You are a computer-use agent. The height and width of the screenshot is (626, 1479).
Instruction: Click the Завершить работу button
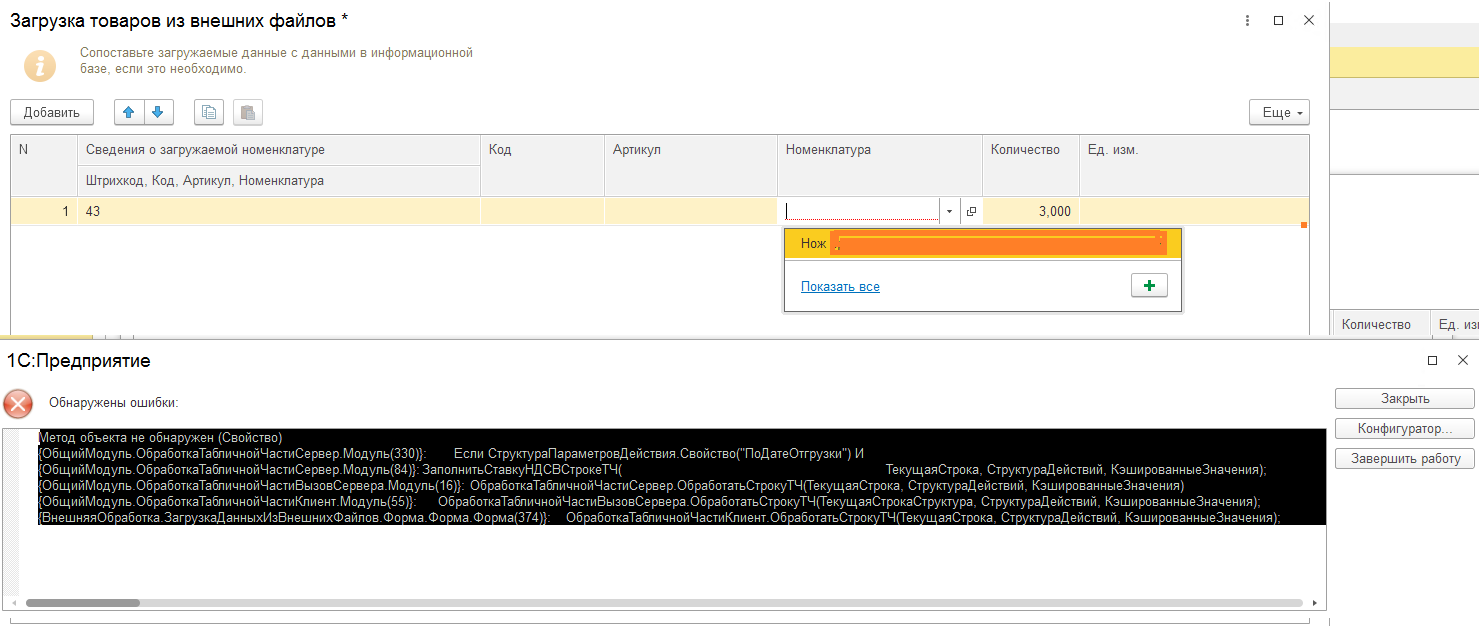pyautogui.click(x=1404, y=459)
